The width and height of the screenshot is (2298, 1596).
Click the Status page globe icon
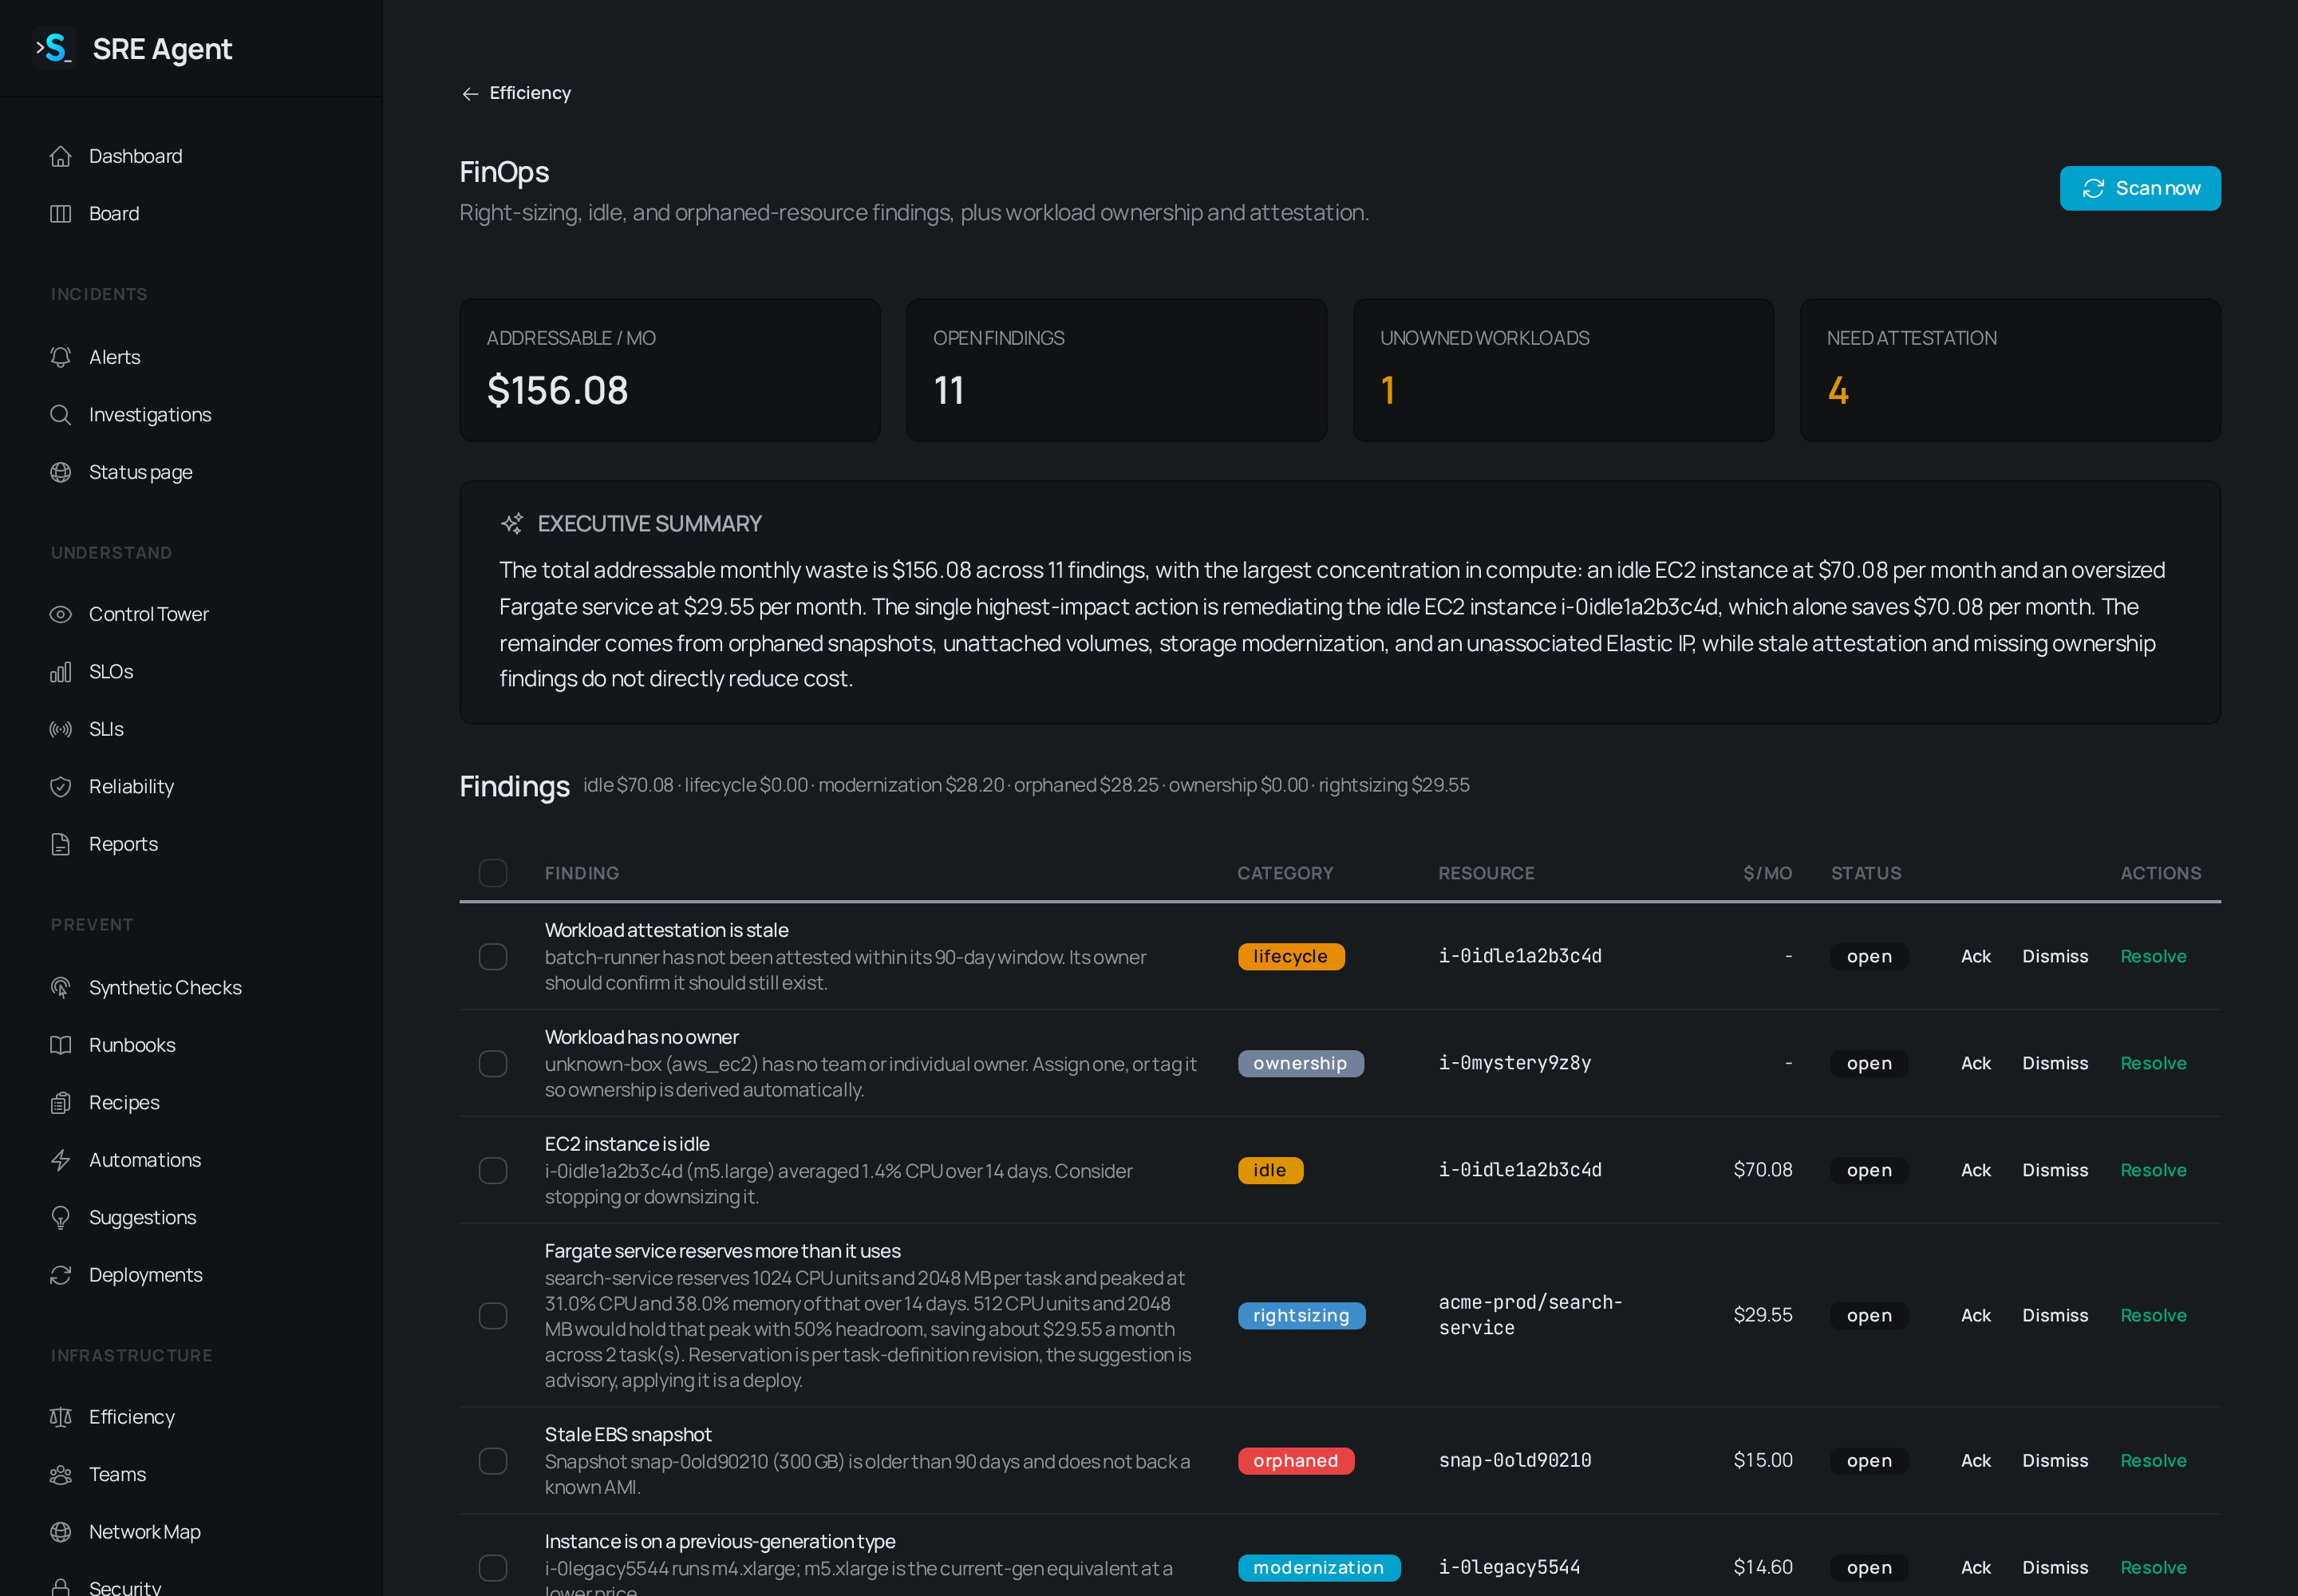pyautogui.click(x=61, y=472)
